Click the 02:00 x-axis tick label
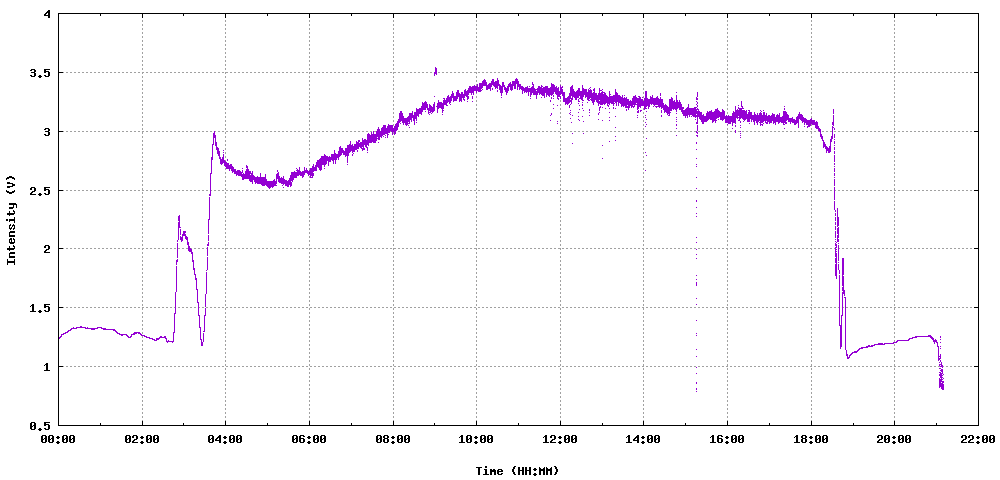Screen dimensions: 1000x480 (x=142, y=439)
